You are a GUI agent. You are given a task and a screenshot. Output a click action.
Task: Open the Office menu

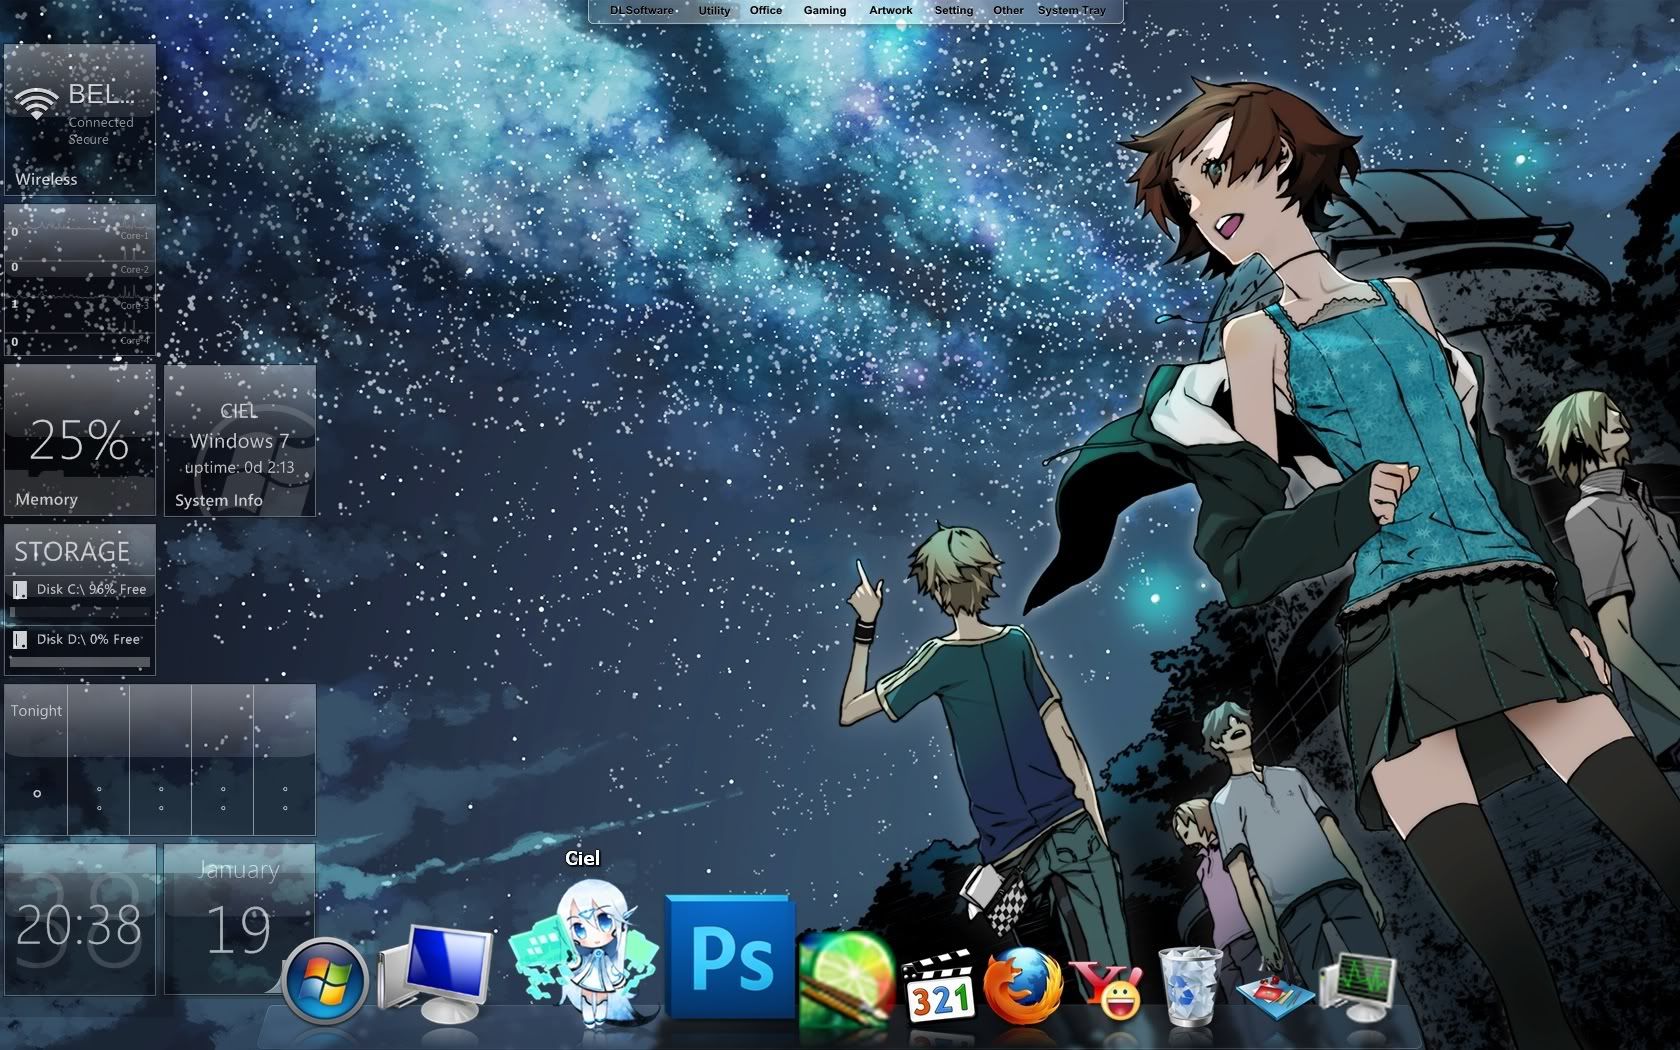(766, 10)
